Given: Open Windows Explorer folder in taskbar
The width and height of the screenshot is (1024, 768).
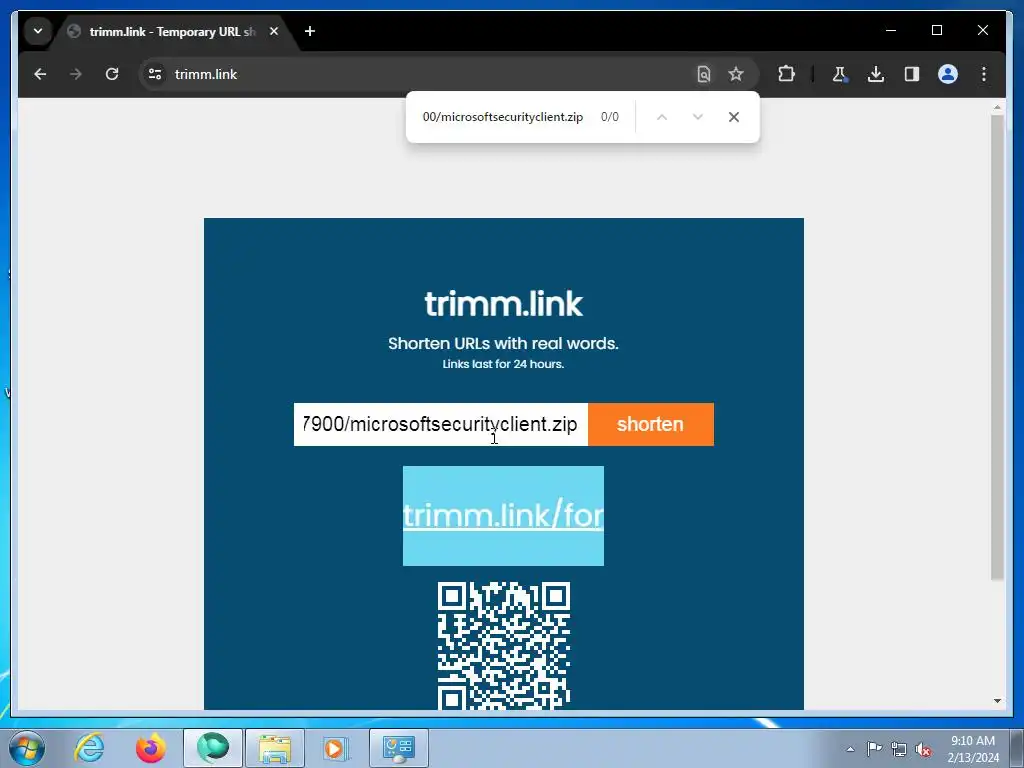Looking at the screenshot, I should 275,748.
